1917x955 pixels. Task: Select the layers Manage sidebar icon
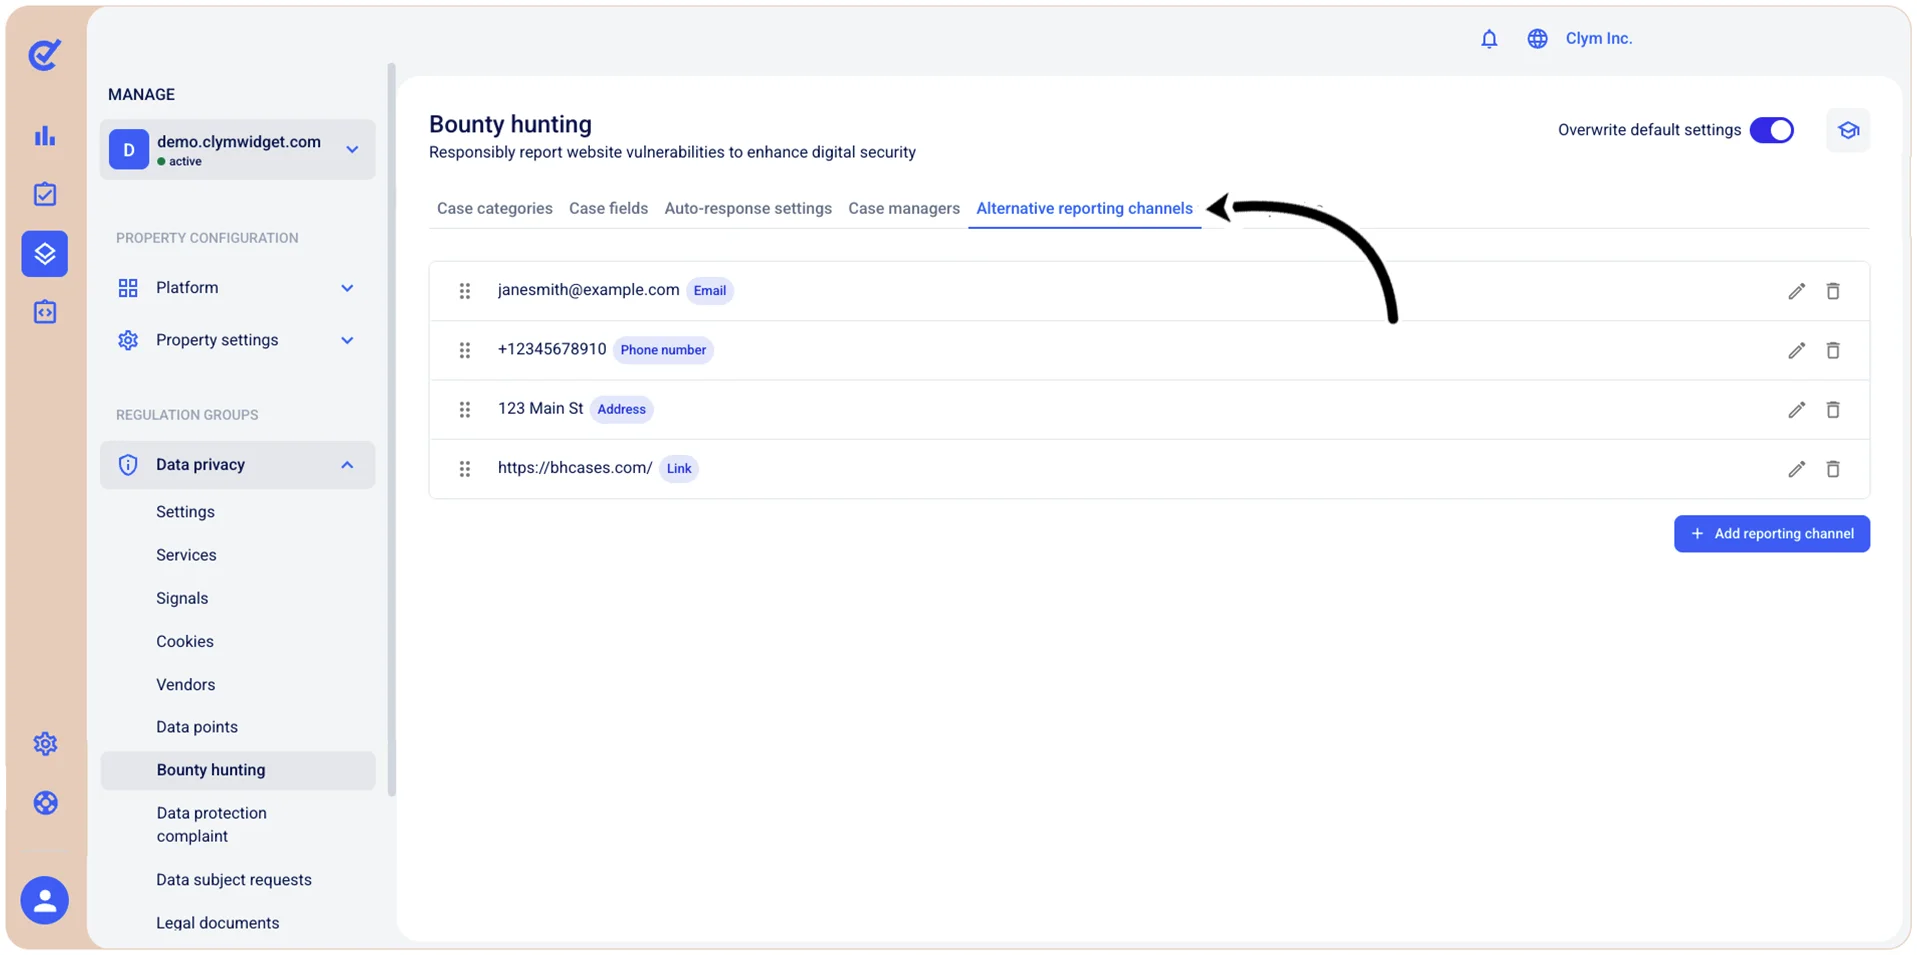pos(45,254)
